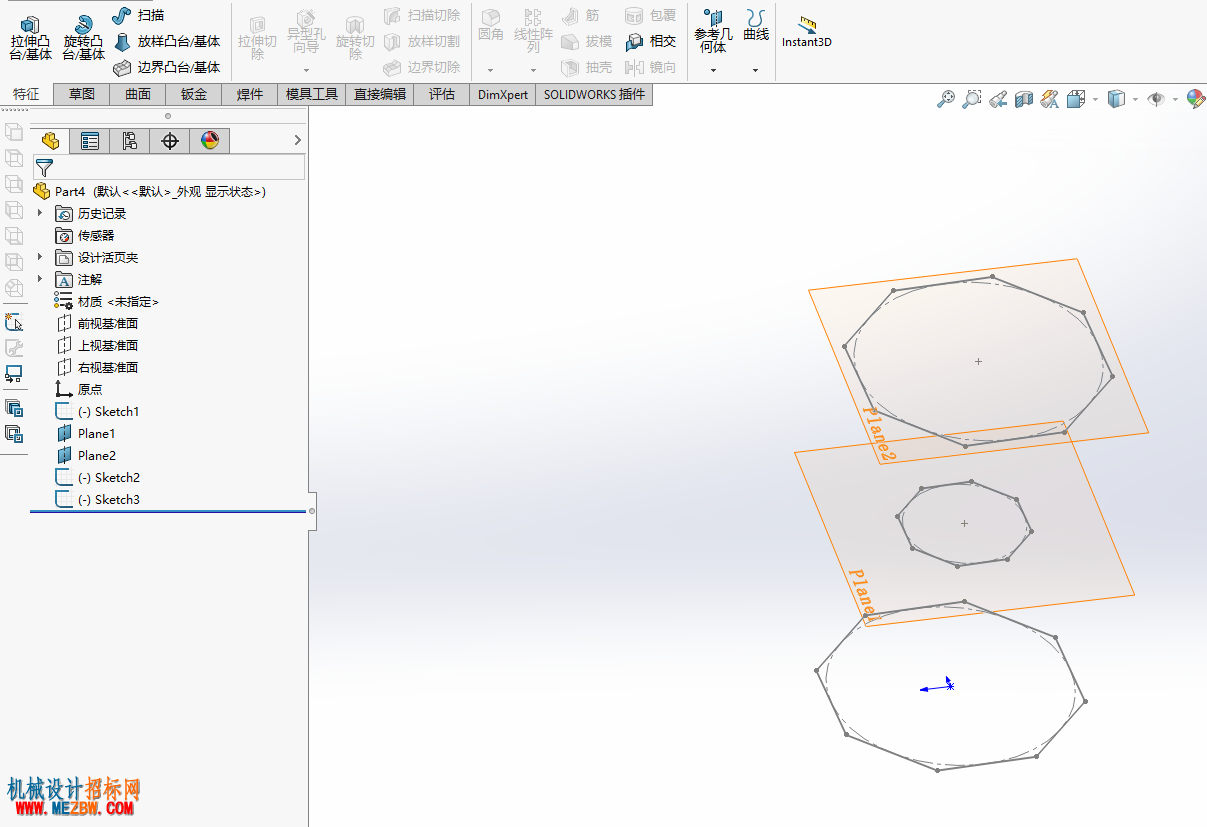Open the DimXpertManager tab
The image size is (1207, 827).
coord(170,141)
